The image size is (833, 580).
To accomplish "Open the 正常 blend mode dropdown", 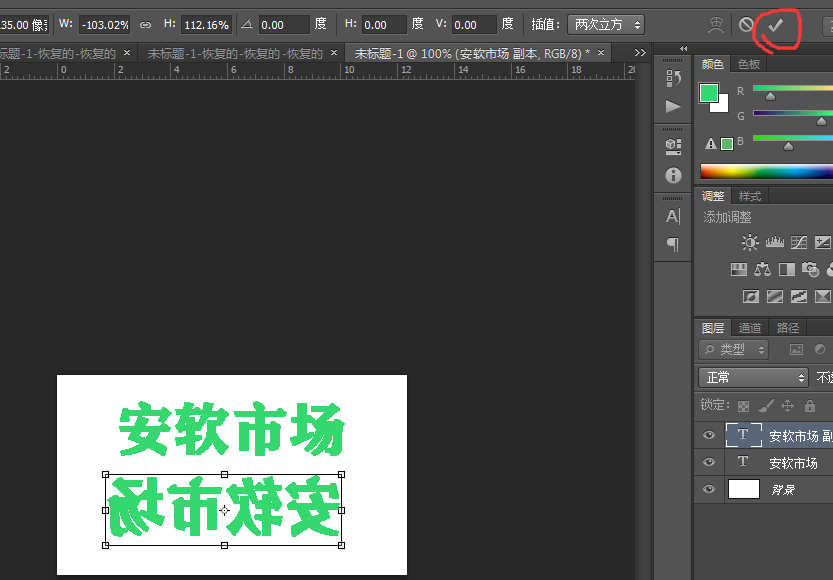I will pos(752,377).
